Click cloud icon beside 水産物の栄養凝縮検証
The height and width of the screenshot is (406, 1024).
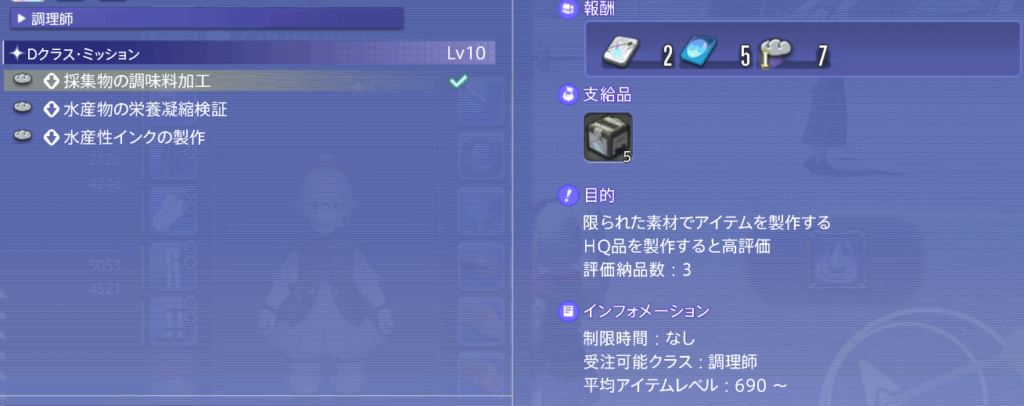pyautogui.click(x=23, y=108)
